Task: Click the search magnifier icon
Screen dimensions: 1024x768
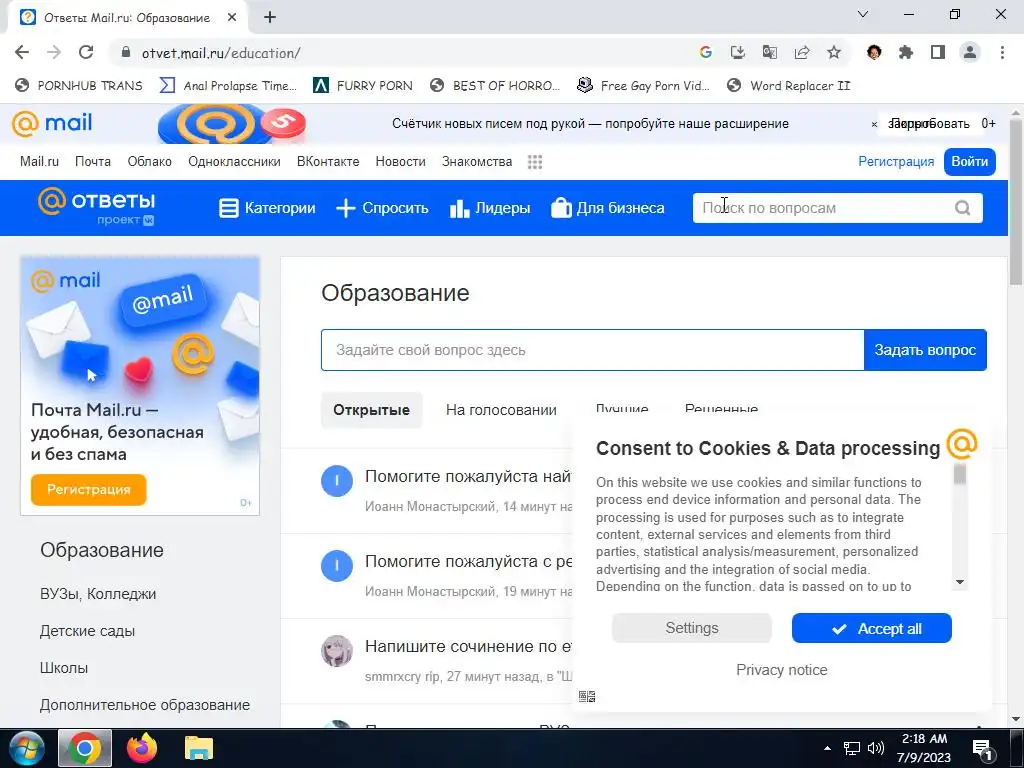Action: click(963, 208)
